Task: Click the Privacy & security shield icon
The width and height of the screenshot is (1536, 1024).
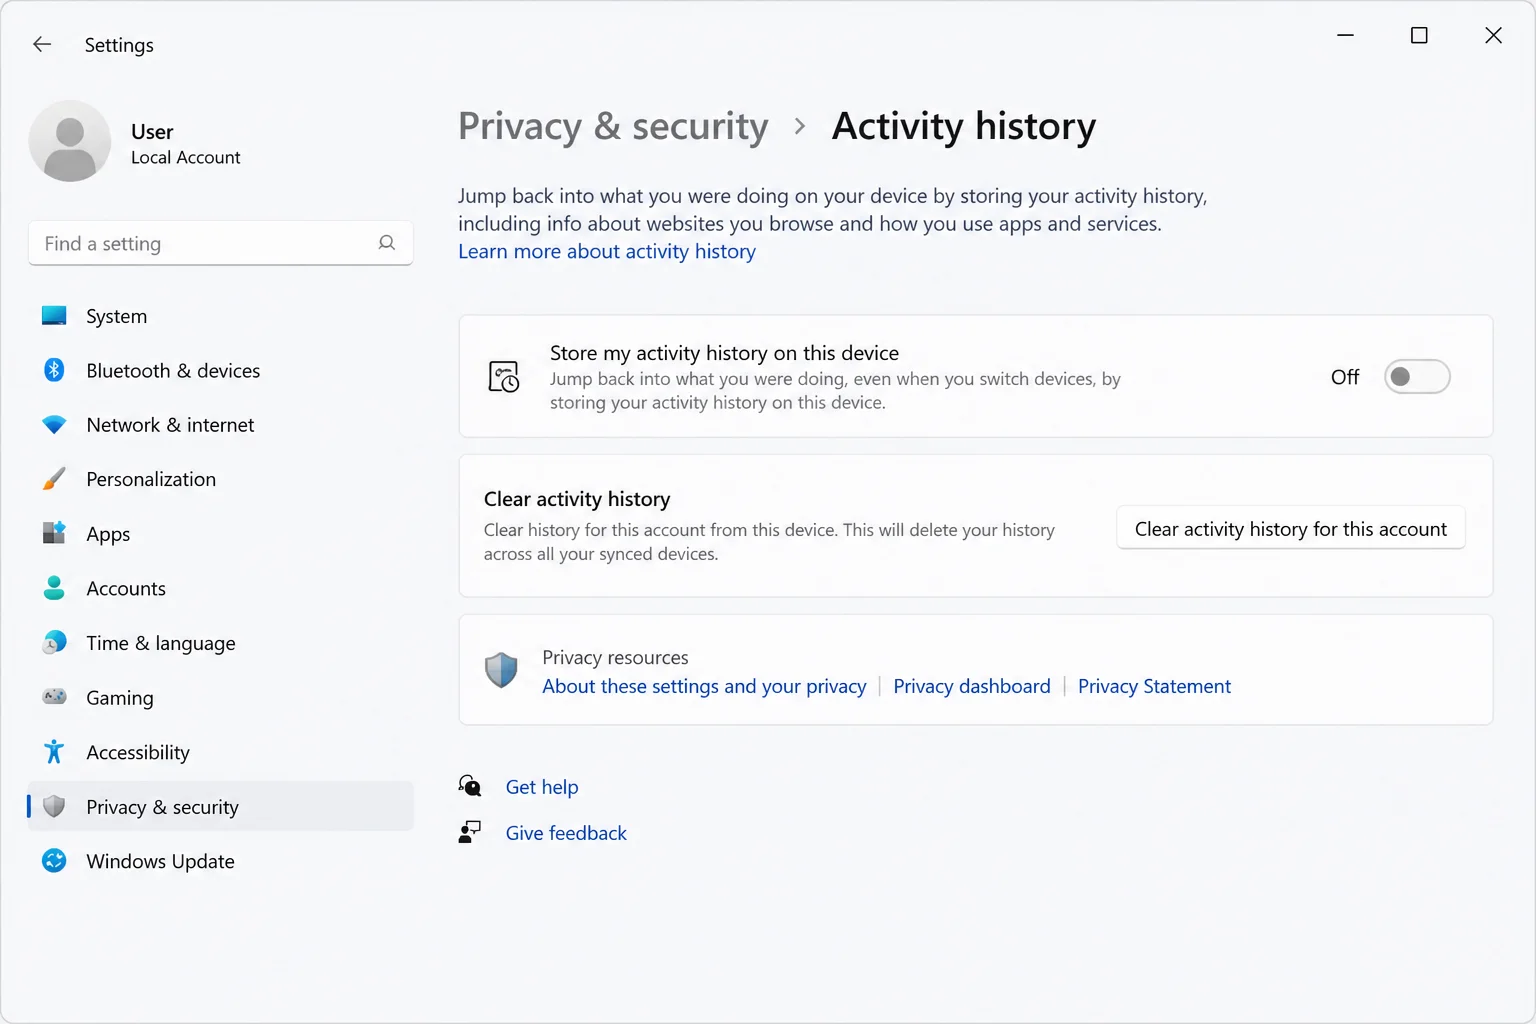Action: pyautogui.click(x=54, y=806)
